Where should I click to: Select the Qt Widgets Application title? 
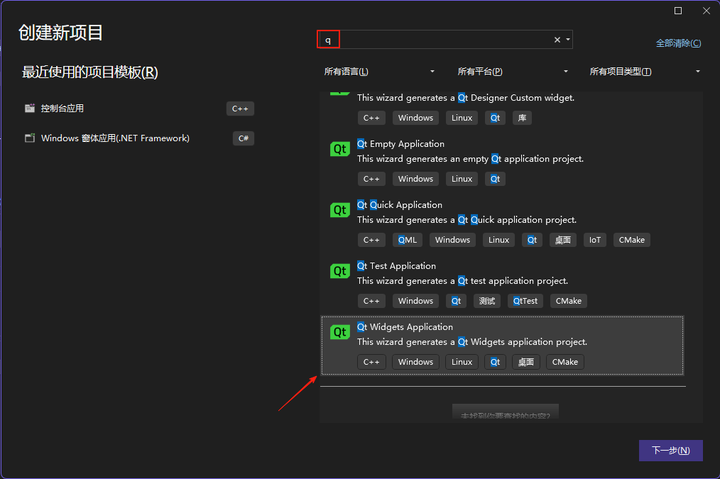tap(405, 327)
